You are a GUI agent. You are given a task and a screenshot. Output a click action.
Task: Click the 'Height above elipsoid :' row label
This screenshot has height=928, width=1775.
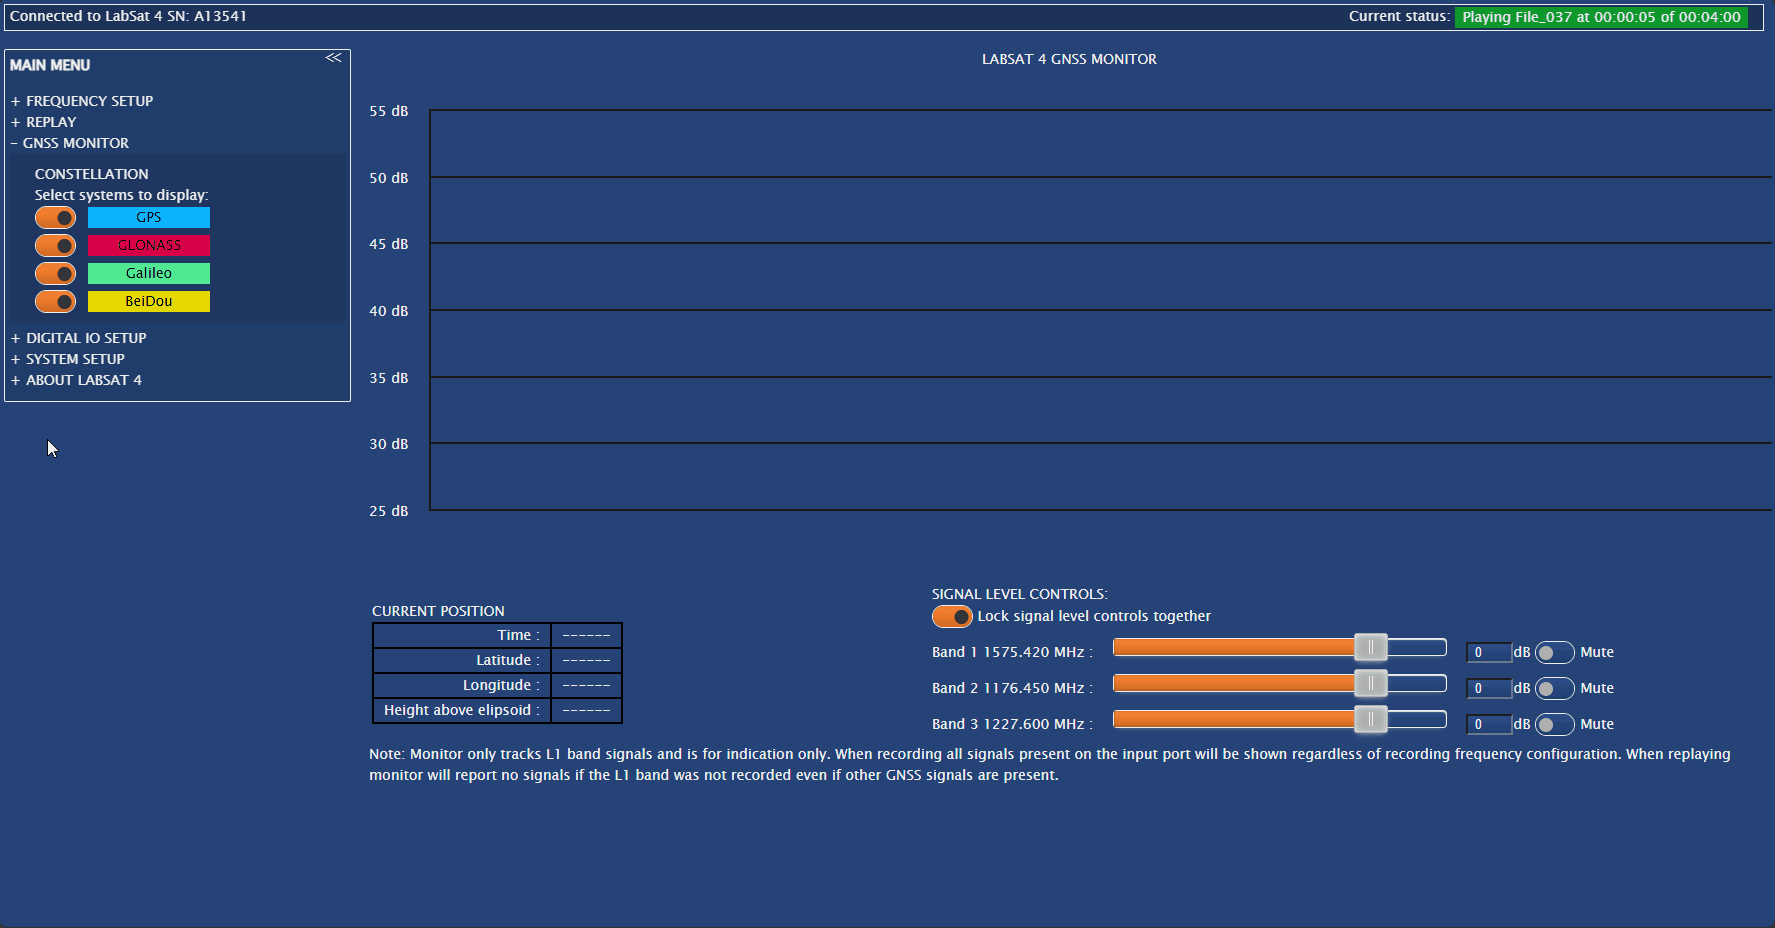tap(462, 710)
